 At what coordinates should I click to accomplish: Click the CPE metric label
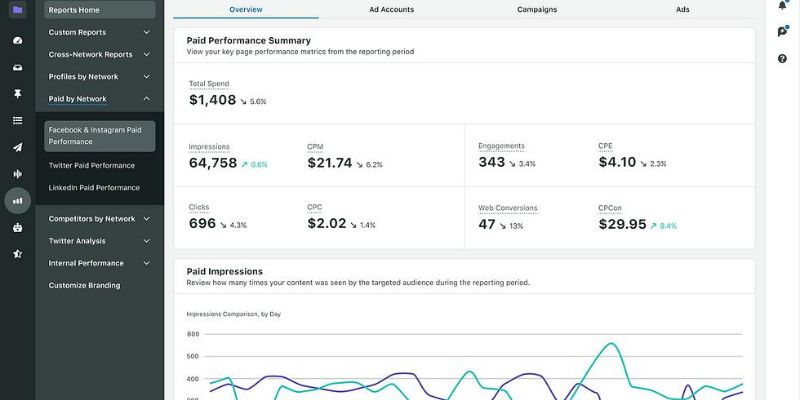coord(606,146)
